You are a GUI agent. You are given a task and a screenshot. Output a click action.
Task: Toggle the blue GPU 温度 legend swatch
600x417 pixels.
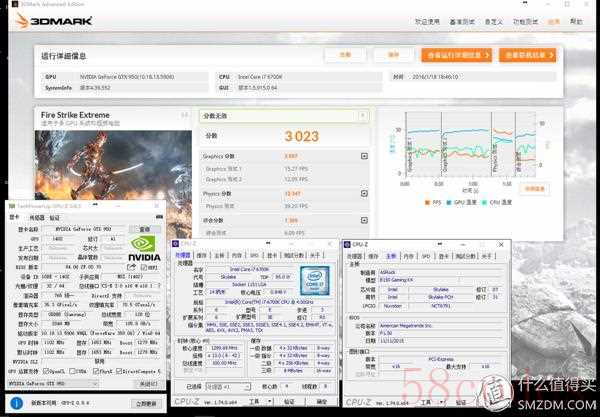[449, 202]
